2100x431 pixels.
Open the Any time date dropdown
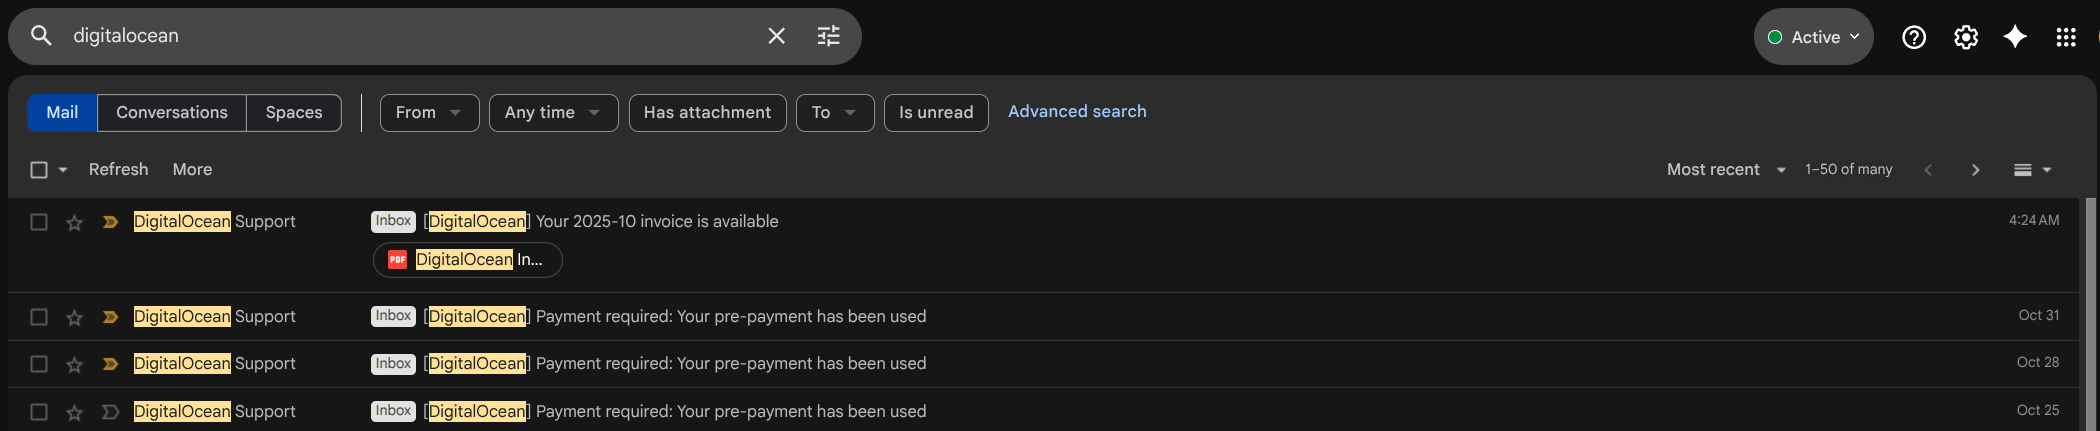tap(553, 113)
